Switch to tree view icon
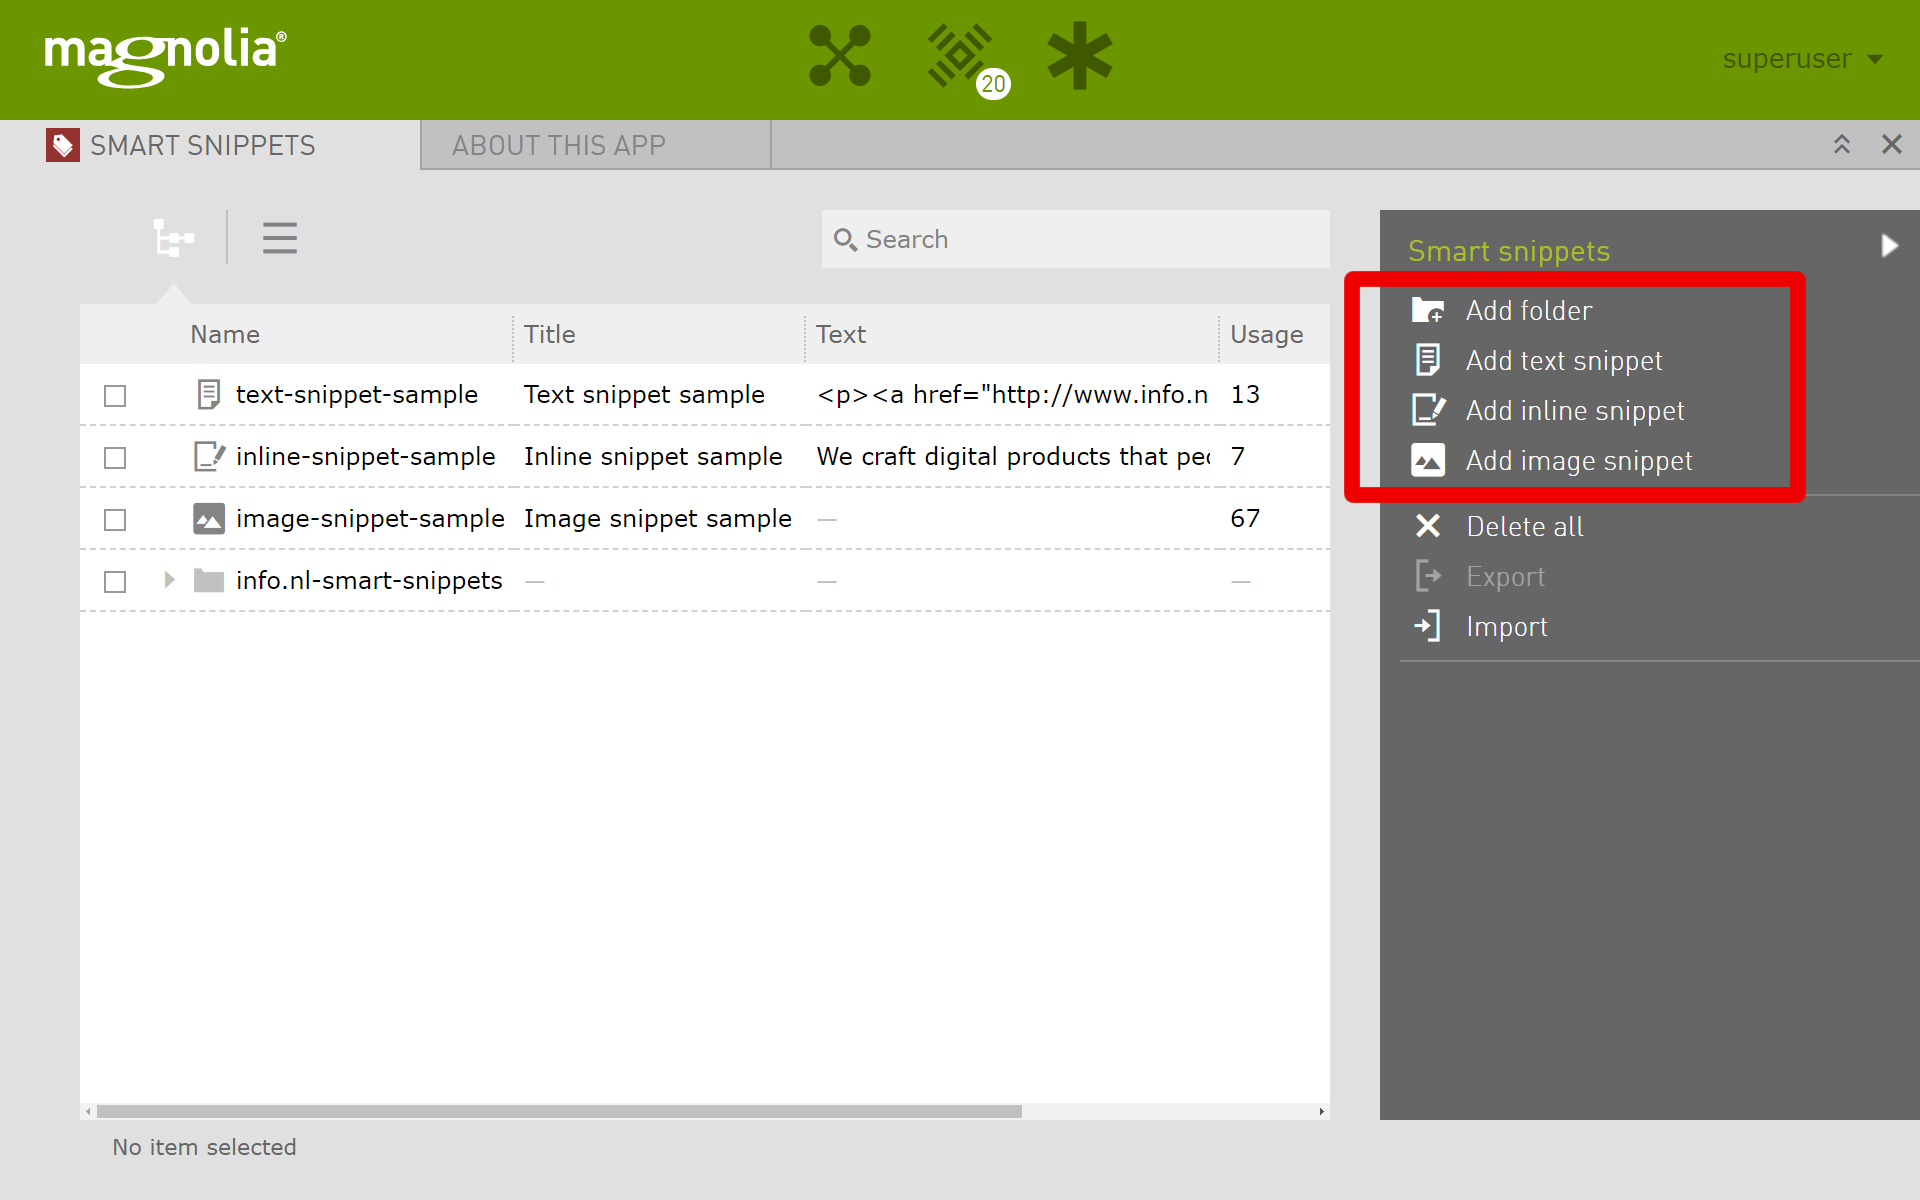Screen dimensions: 1920x1200 [x=174, y=238]
